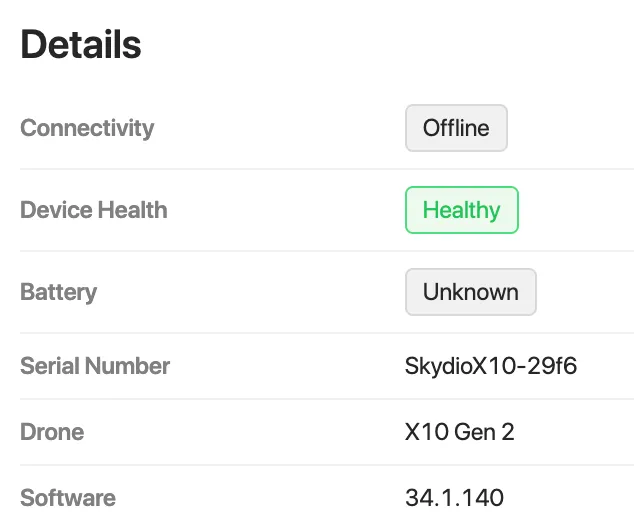Click the Battery row label
Viewport: 634px width, 530px height.
[59, 292]
